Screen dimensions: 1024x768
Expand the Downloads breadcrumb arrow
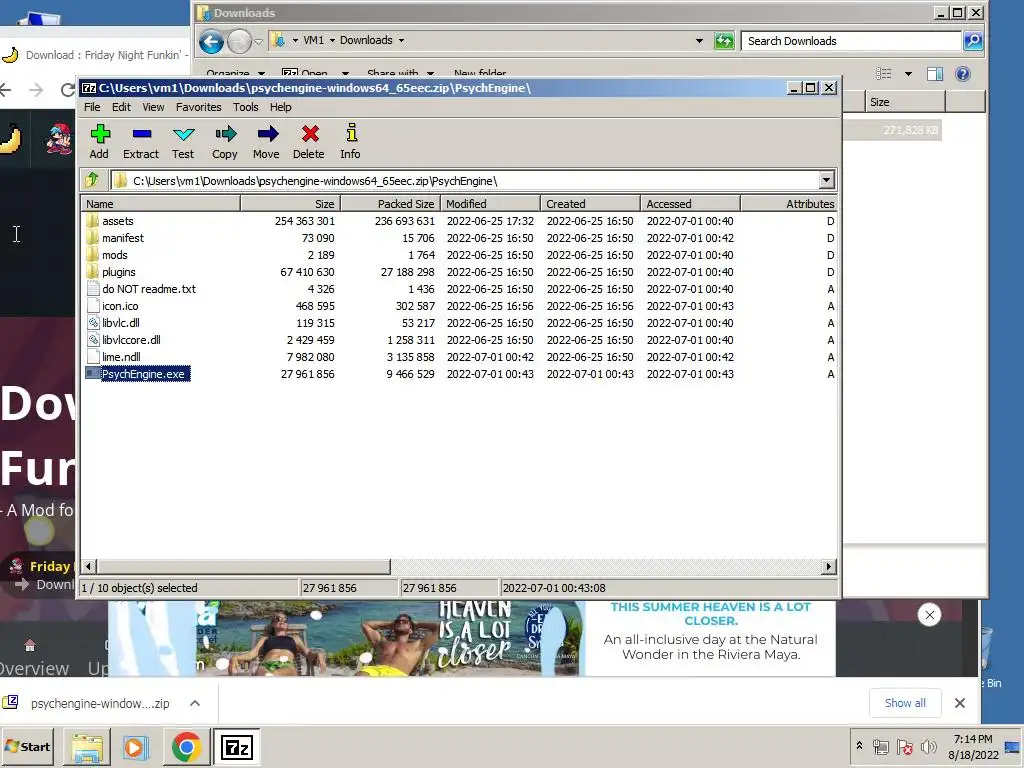click(x=401, y=40)
